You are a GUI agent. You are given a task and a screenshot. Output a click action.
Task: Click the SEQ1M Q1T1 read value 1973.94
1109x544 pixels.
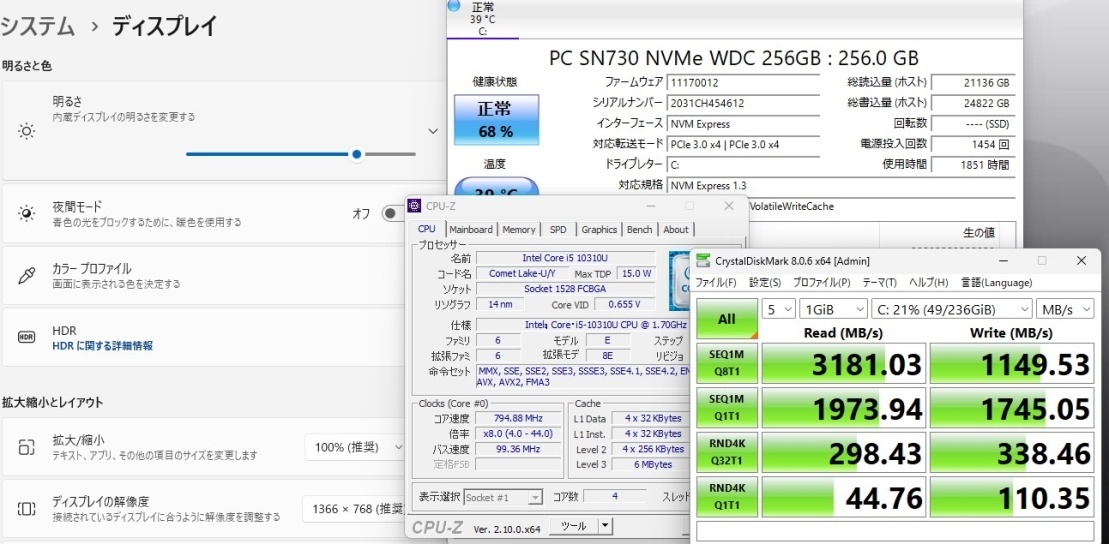click(844, 408)
